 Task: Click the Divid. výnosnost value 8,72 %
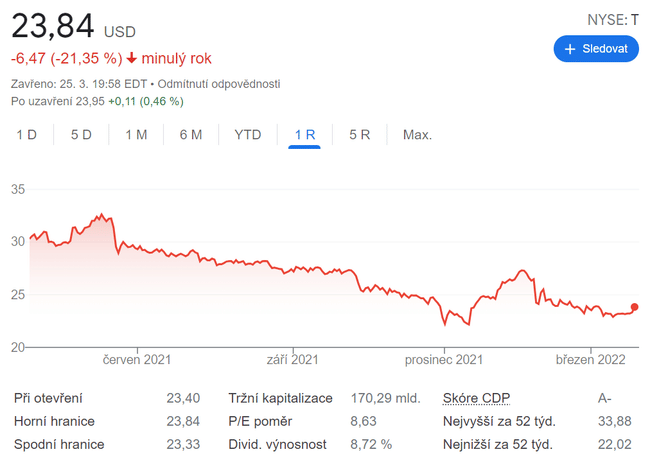tap(371, 444)
